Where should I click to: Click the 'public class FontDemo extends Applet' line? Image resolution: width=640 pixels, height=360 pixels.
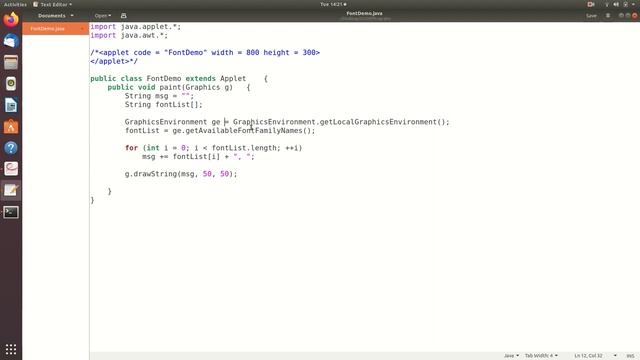coord(179,78)
